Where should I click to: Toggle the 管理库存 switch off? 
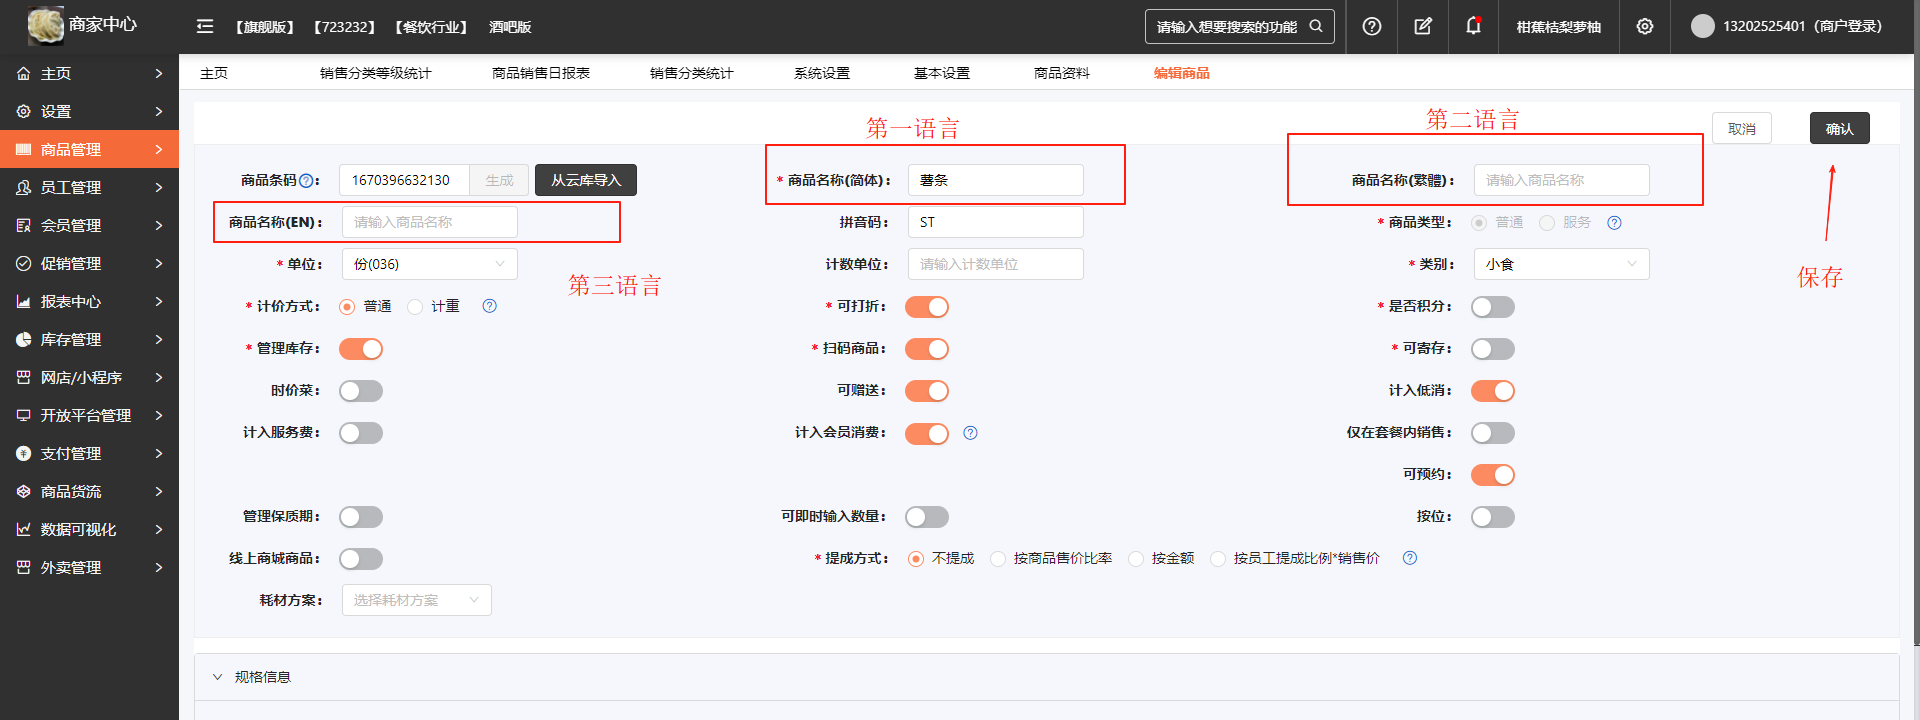click(x=361, y=349)
